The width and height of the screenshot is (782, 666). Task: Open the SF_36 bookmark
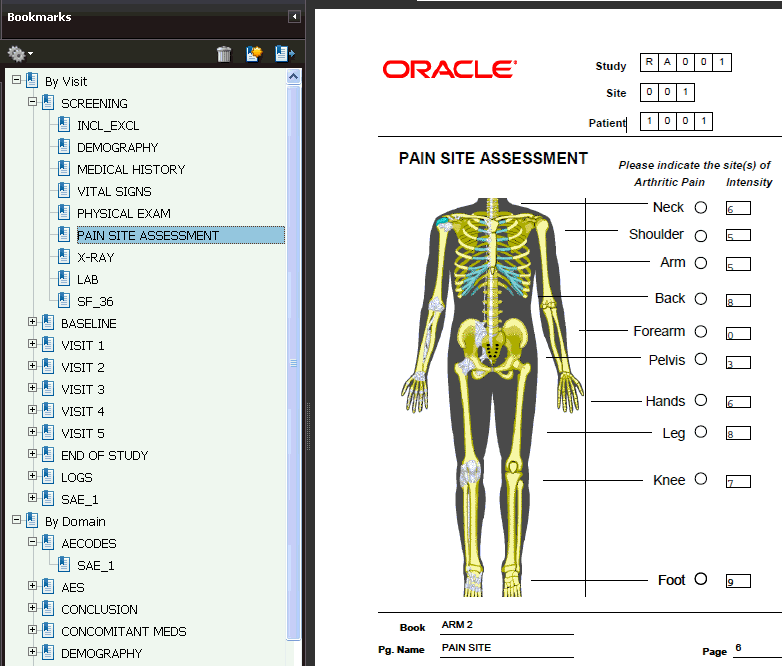tap(95, 301)
